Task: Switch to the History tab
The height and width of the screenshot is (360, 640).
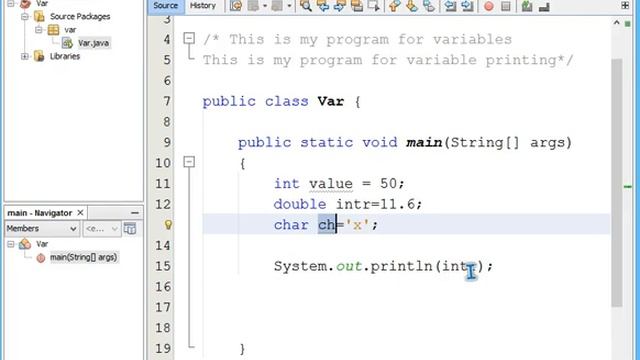Action: [203, 6]
